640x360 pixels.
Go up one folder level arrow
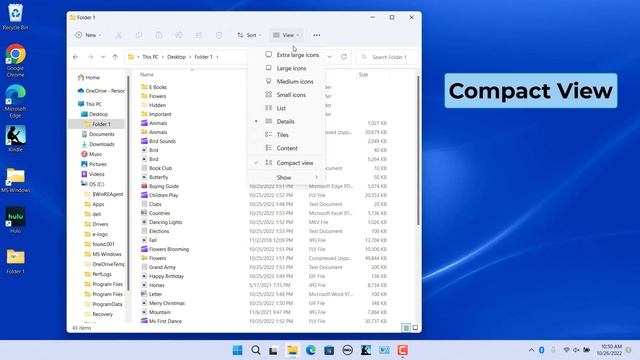(x=115, y=57)
